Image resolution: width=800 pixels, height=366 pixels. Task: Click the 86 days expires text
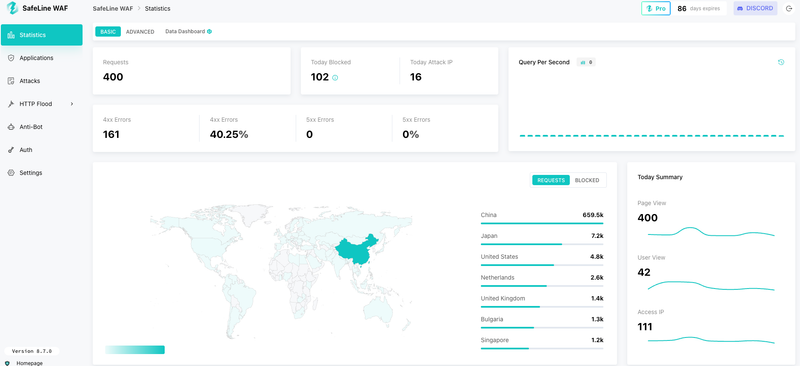click(x=698, y=9)
